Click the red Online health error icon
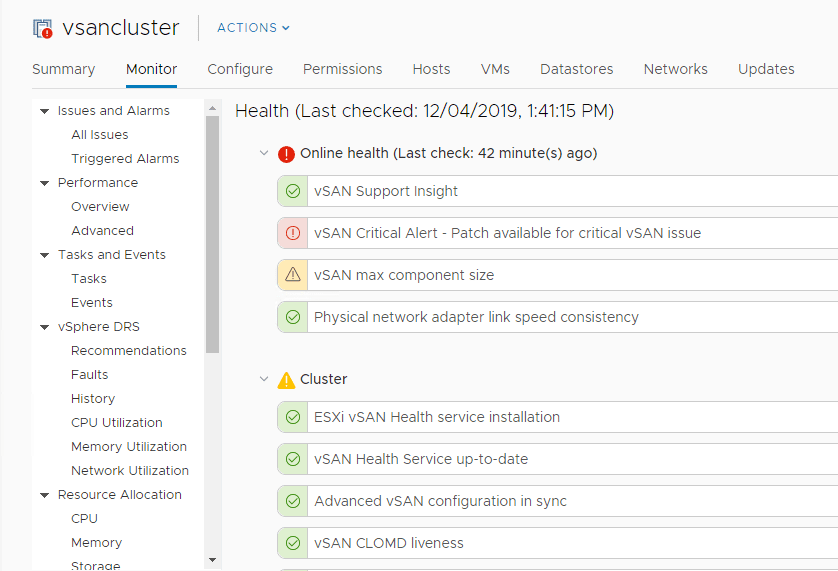This screenshot has width=838, height=571. point(287,154)
